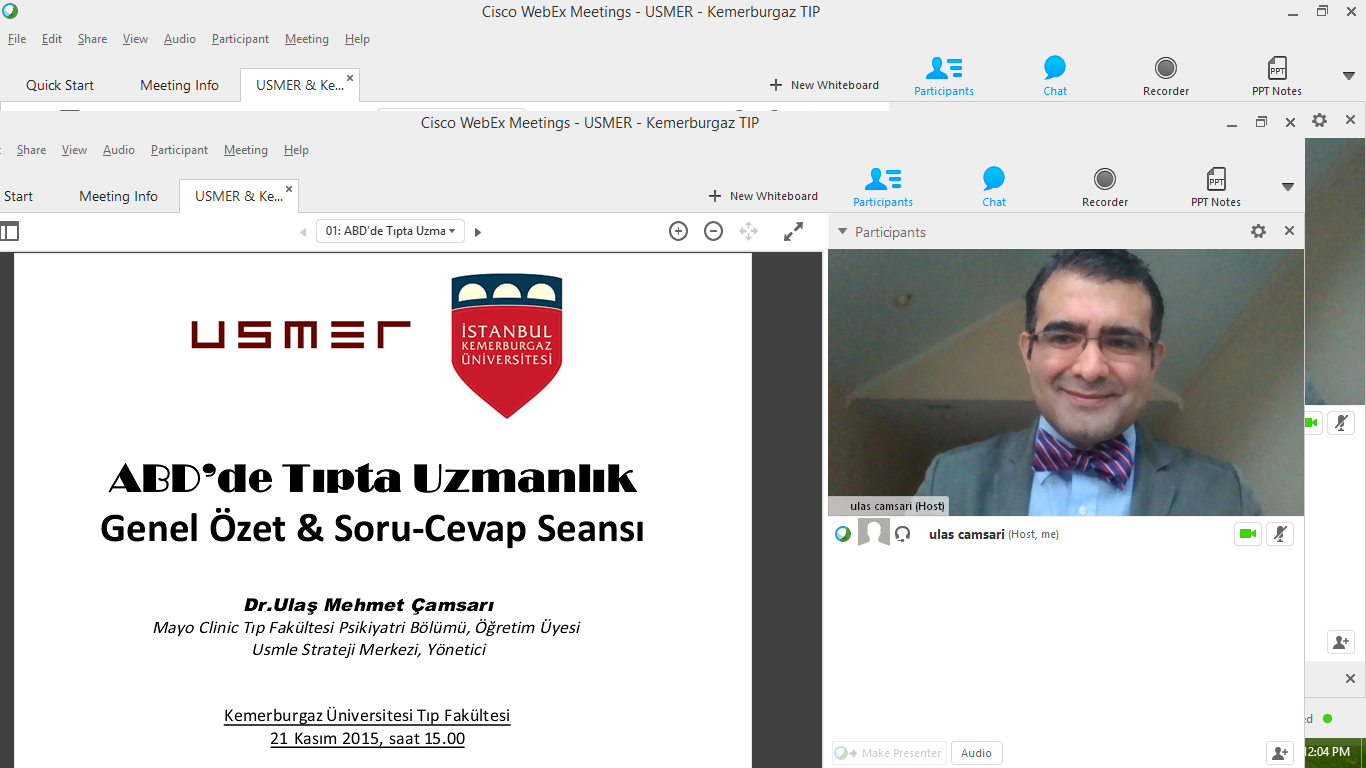This screenshot has width=1366, height=768.
Task: Click New Whiteboard in inner window
Action: tap(763, 196)
